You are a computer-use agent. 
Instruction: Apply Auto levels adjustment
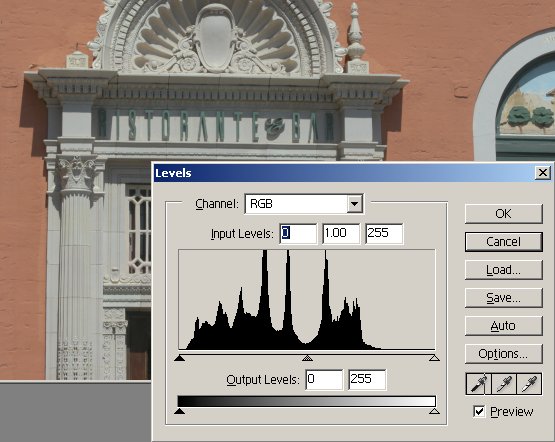coord(503,326)
